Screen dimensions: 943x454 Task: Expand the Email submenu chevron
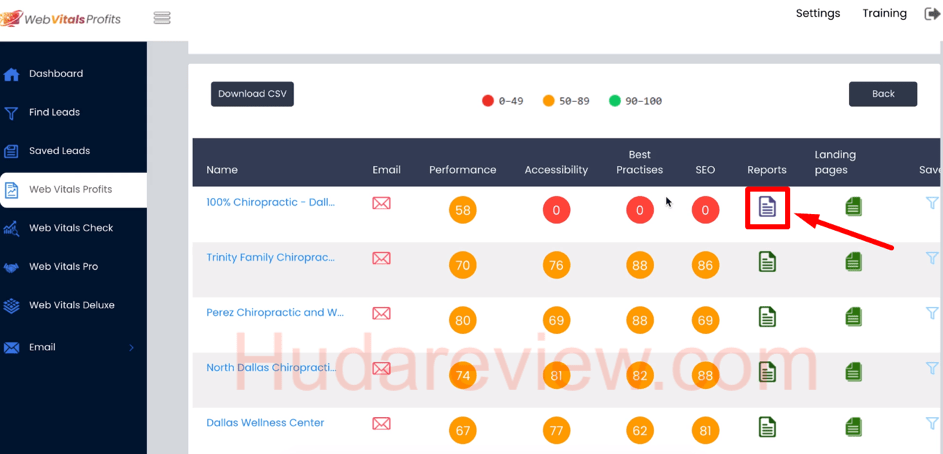tap(131, 348)
